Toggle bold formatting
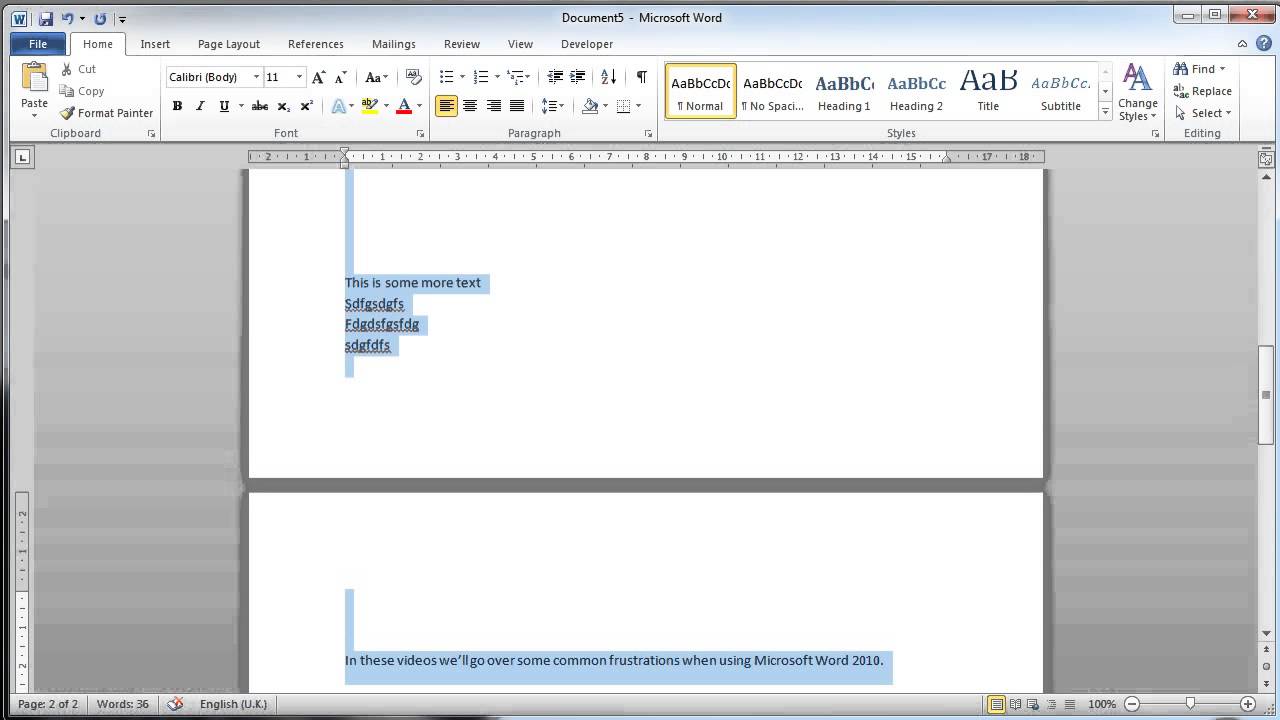This screenshot has height=720, width=1280. 177,106
